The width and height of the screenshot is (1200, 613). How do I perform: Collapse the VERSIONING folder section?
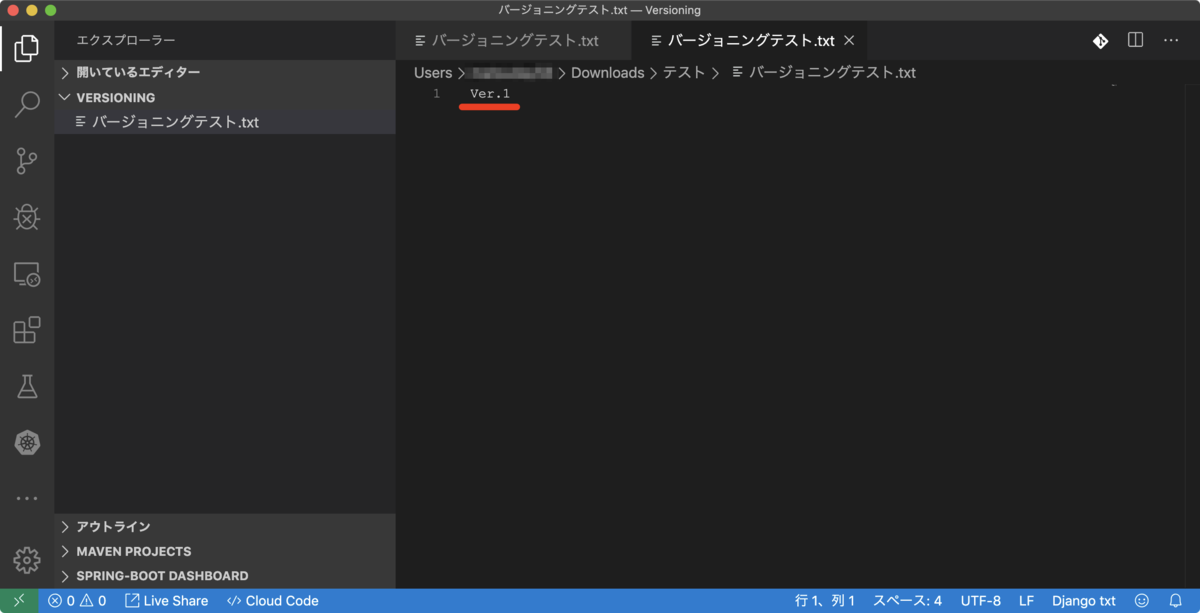click(225, 98)
